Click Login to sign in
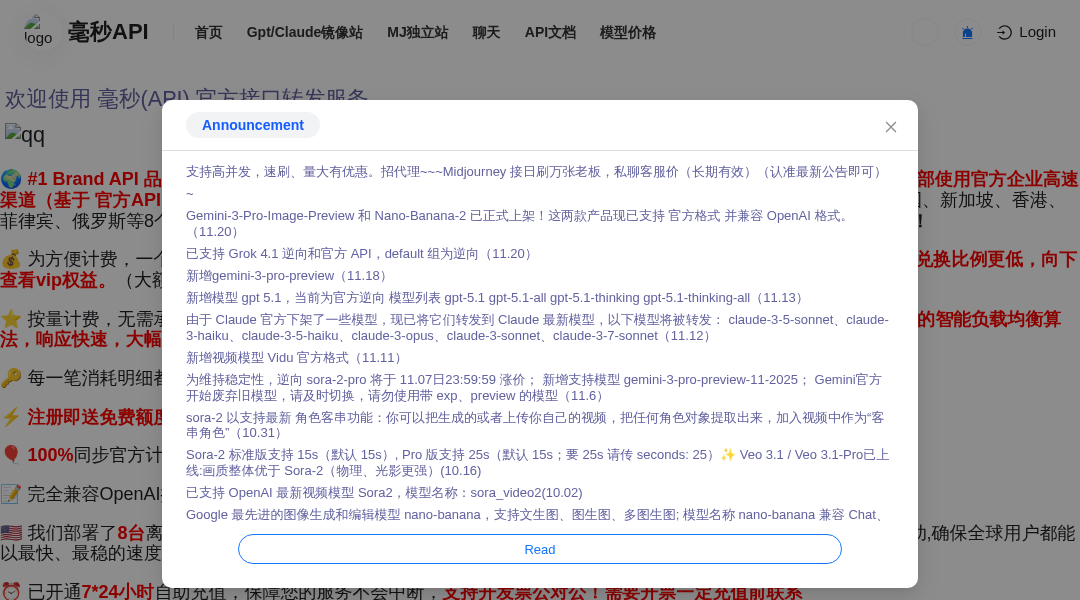 [1027, 32]
